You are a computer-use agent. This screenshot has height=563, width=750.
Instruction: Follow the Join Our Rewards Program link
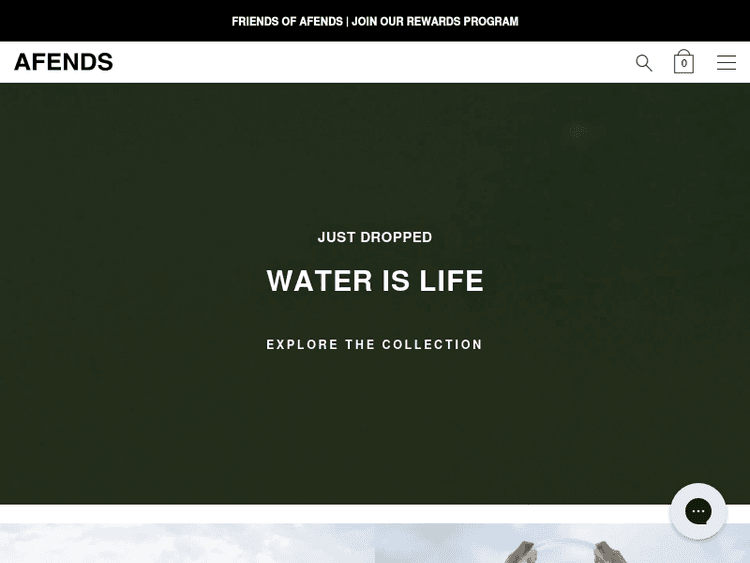pyautogui.click(x=435, y=22)
